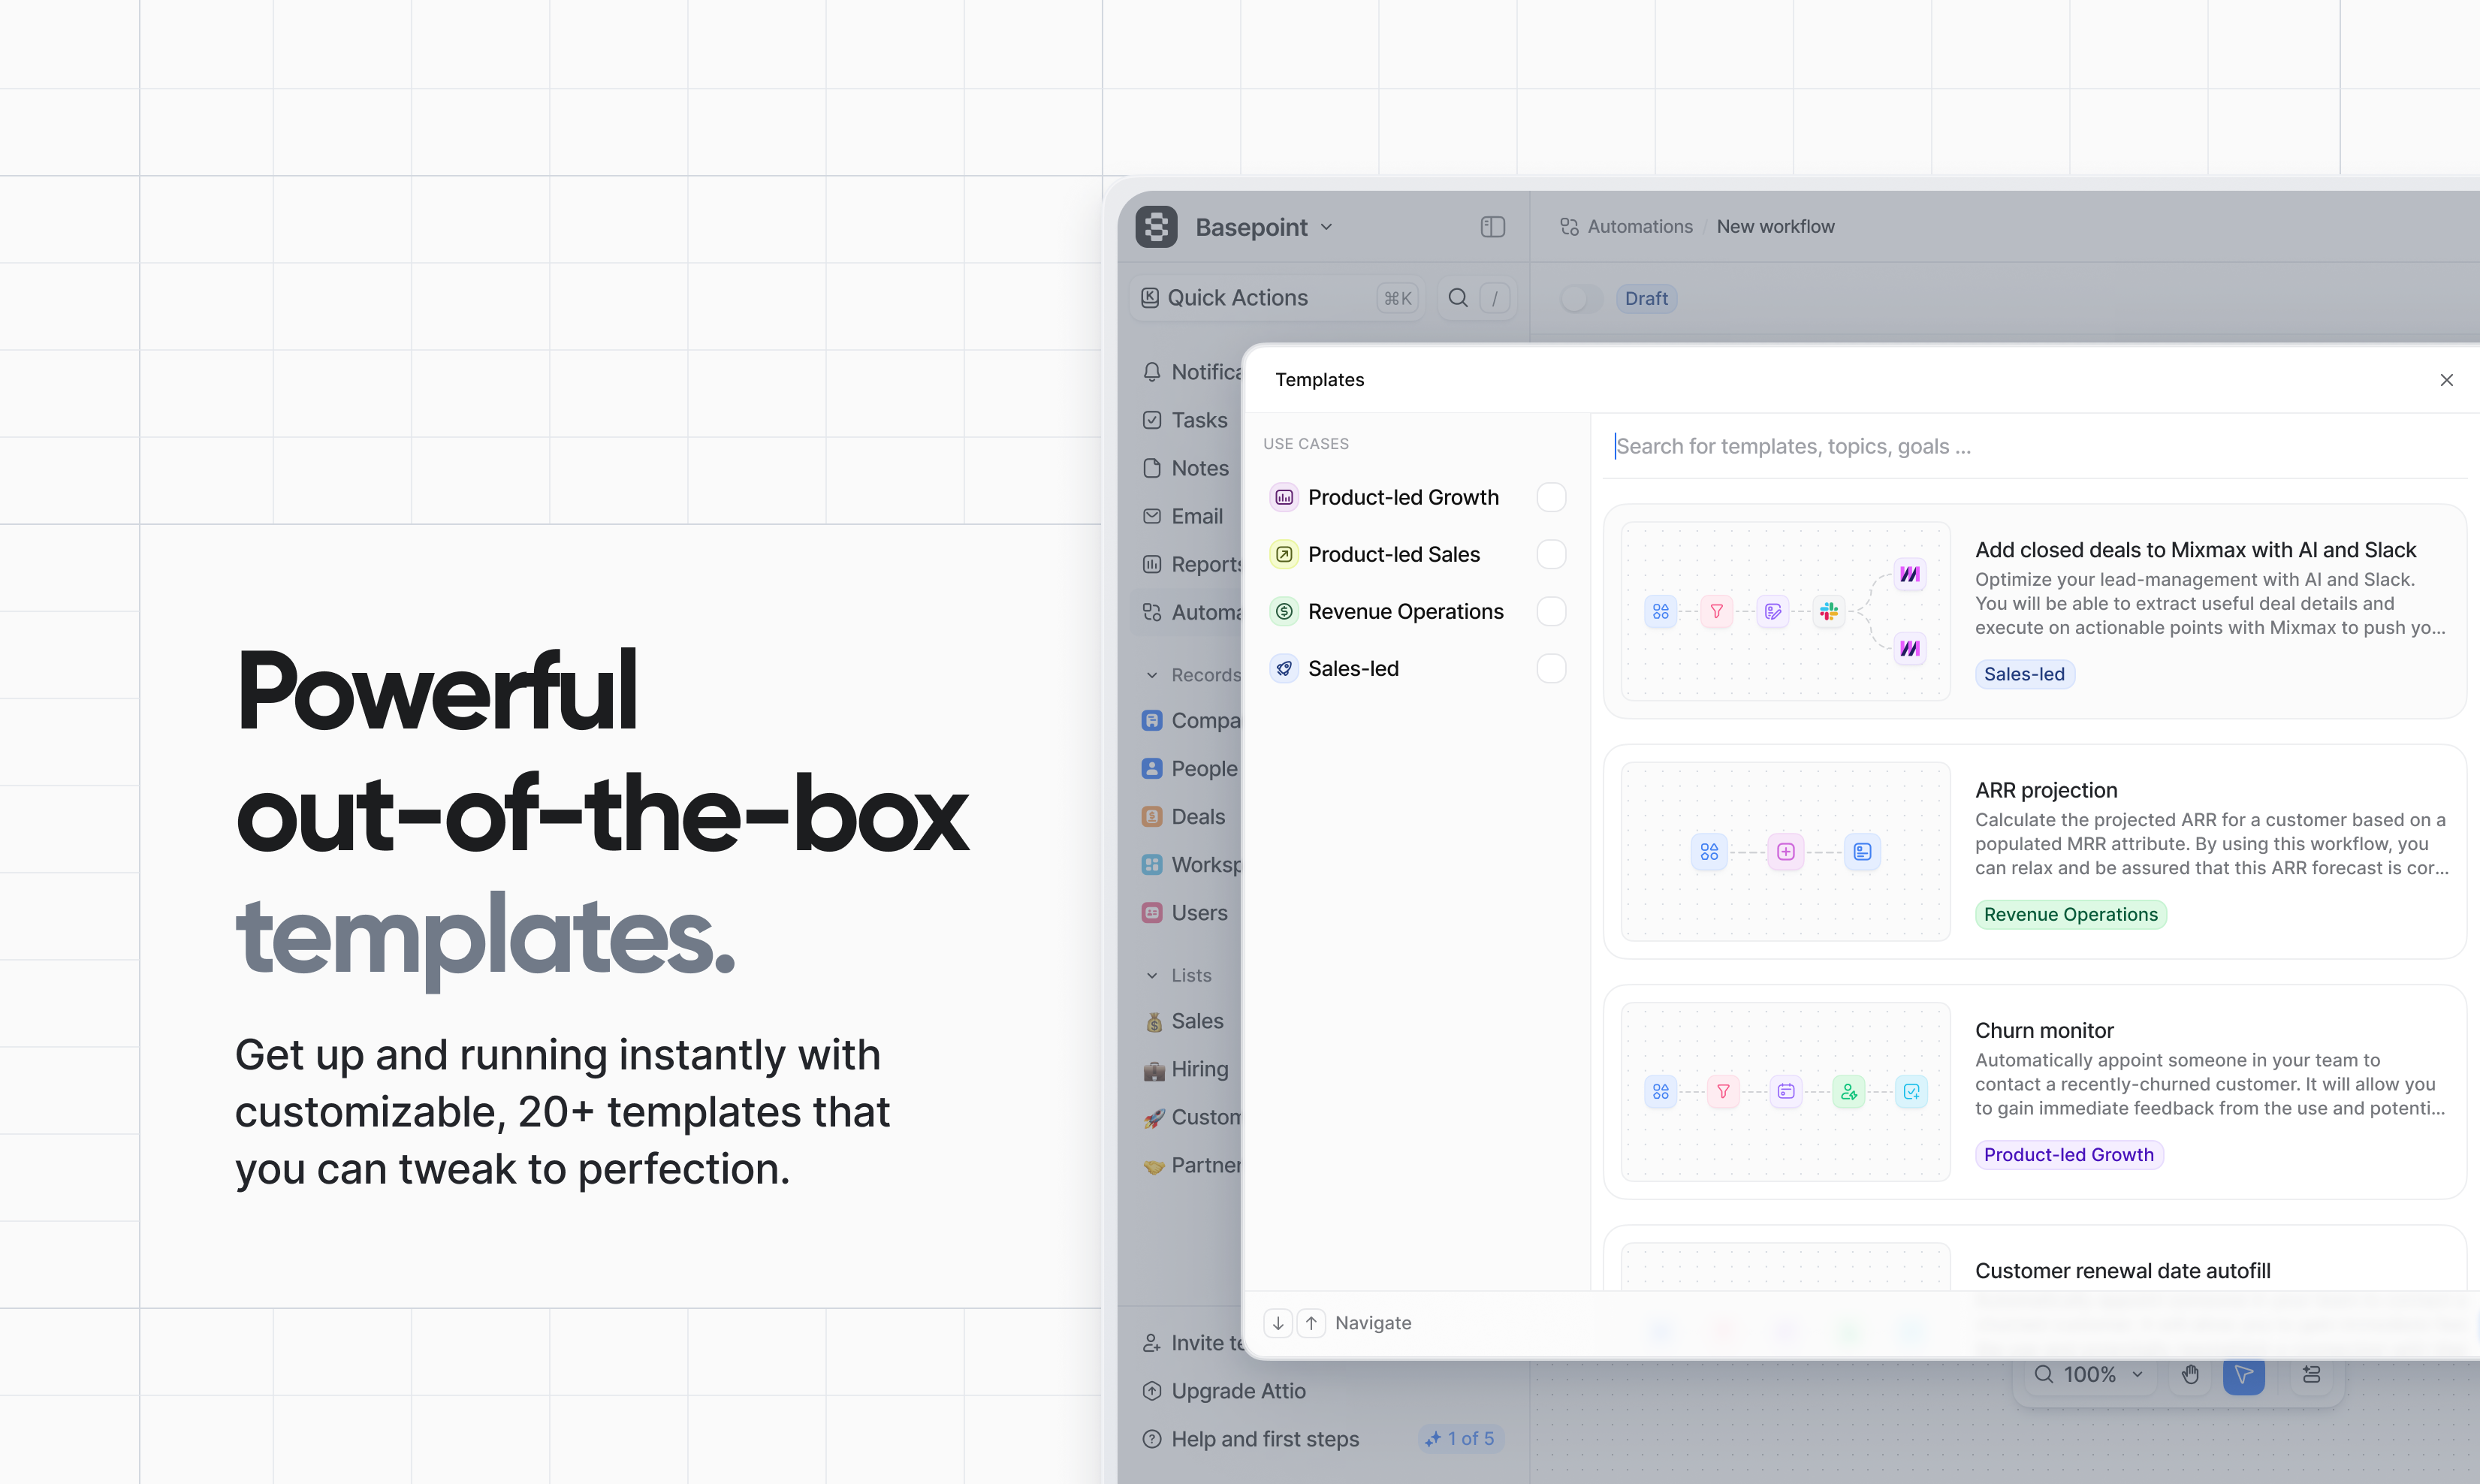Viewport: 2480px width, 1484px height.
Task: Click Upgrade Attio link
Action: 1237,1391
